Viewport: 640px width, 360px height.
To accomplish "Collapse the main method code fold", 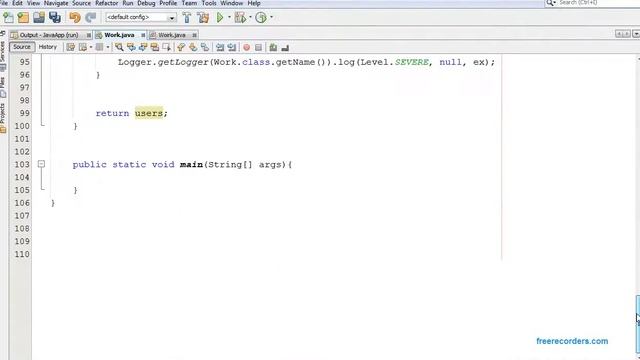I will tap(41, 164).
